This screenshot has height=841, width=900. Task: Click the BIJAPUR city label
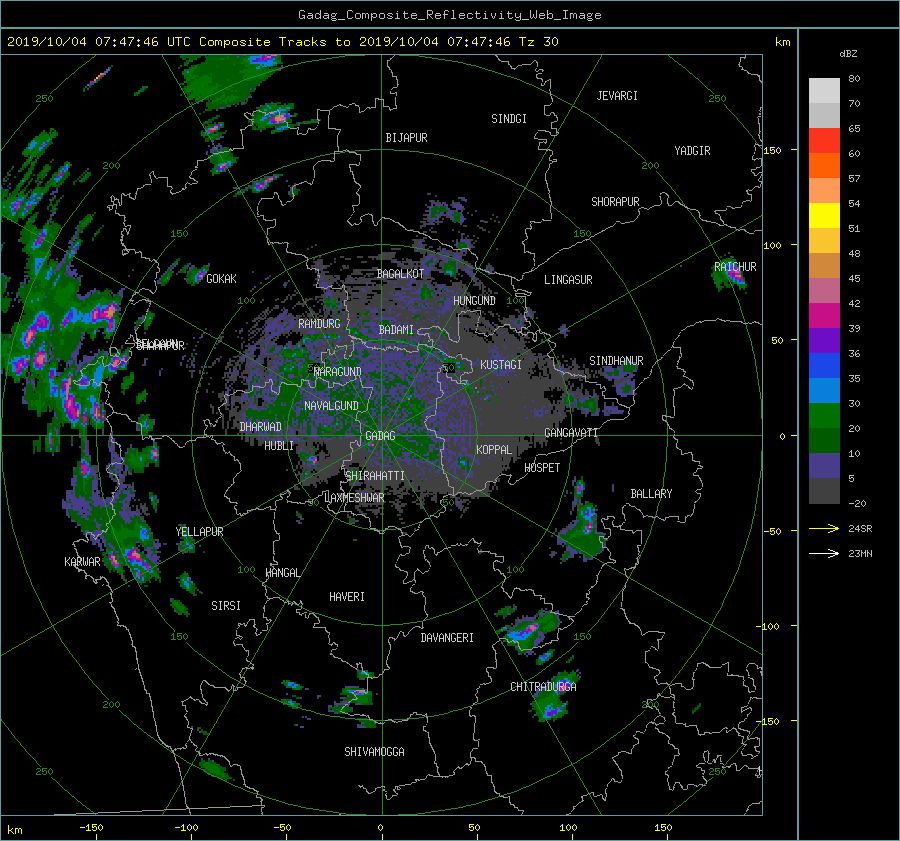406,138
